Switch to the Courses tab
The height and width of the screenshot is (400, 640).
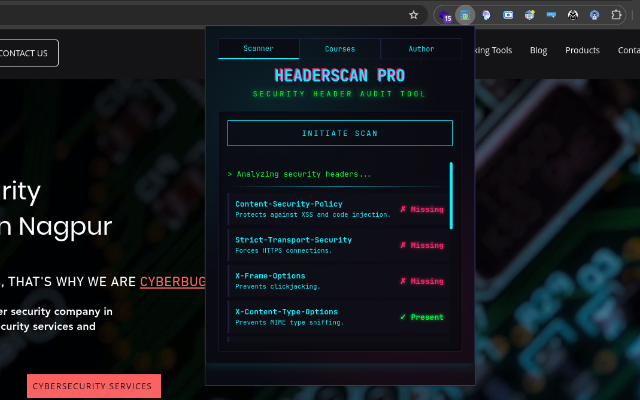tap(340, 49)
